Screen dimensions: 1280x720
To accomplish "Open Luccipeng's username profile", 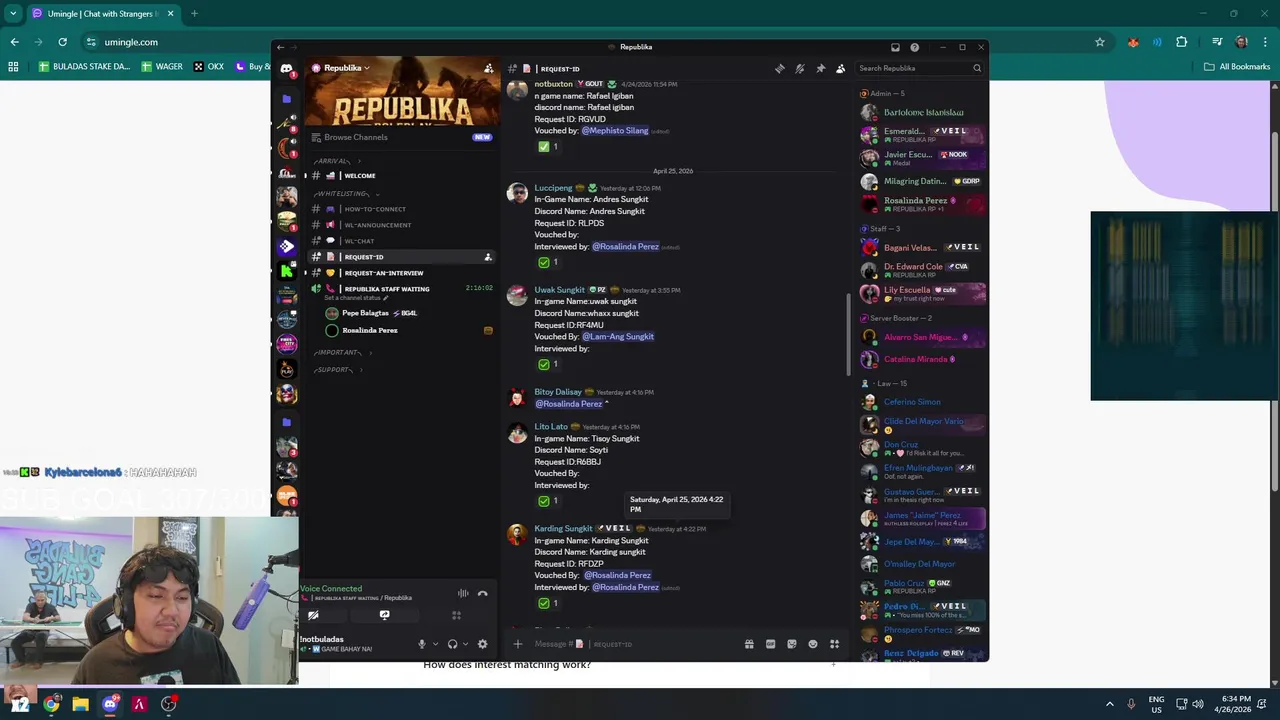I will [x=553, y=188].
